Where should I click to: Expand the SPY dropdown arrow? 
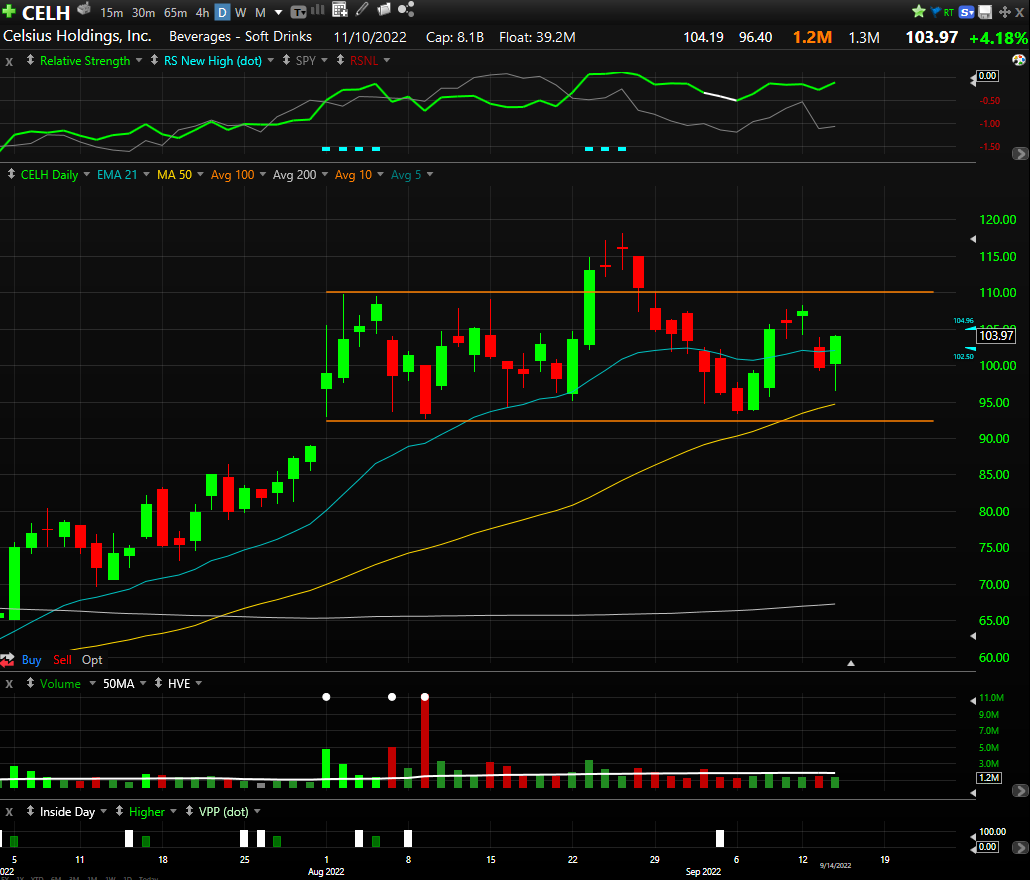tap(324, 60)
